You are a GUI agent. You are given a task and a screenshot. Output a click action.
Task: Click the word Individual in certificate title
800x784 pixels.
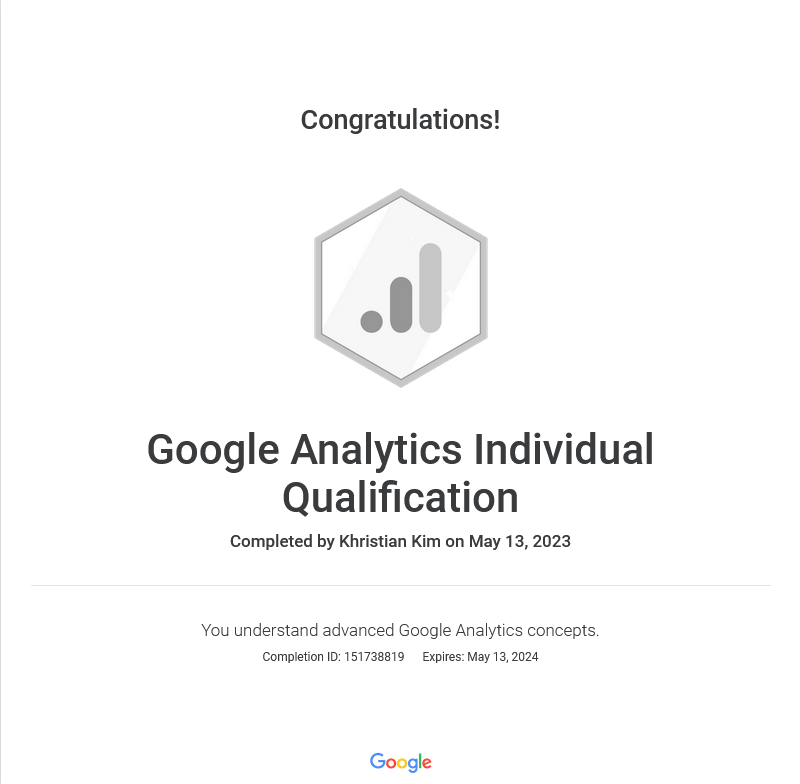pyautogui.click(x=563, y=451)
